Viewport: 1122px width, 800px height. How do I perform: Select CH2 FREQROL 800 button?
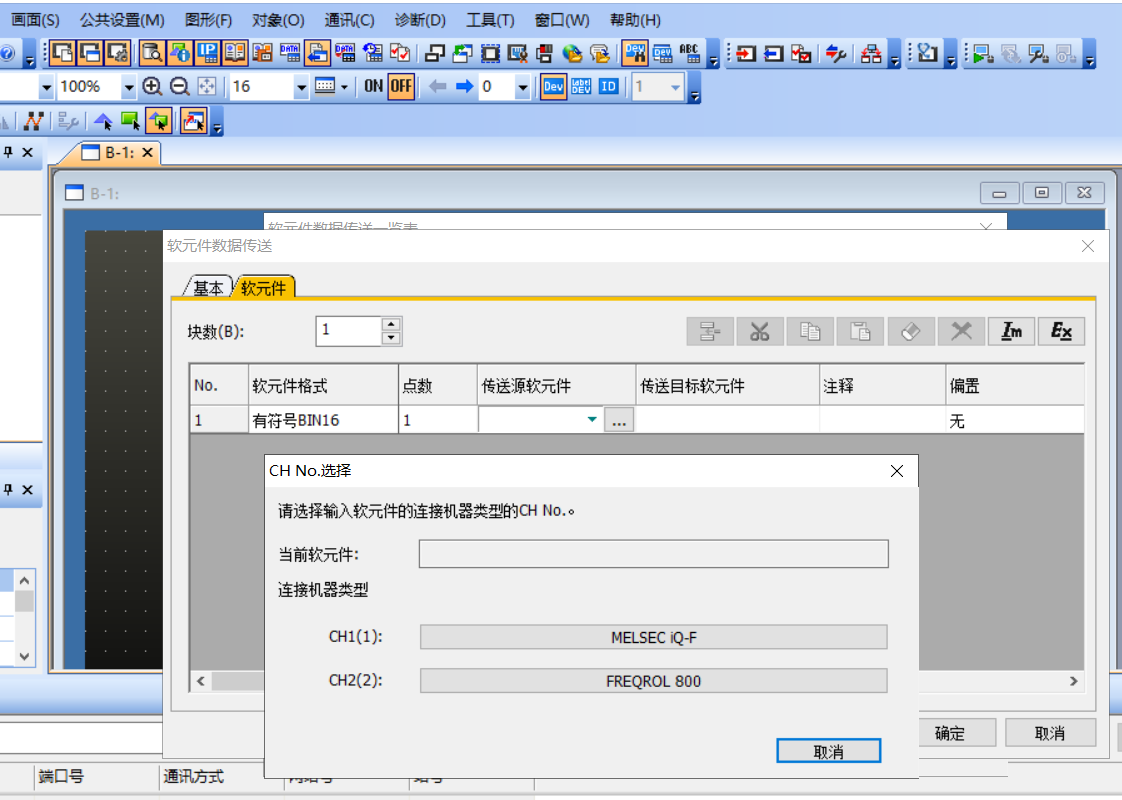click(653, 681)
